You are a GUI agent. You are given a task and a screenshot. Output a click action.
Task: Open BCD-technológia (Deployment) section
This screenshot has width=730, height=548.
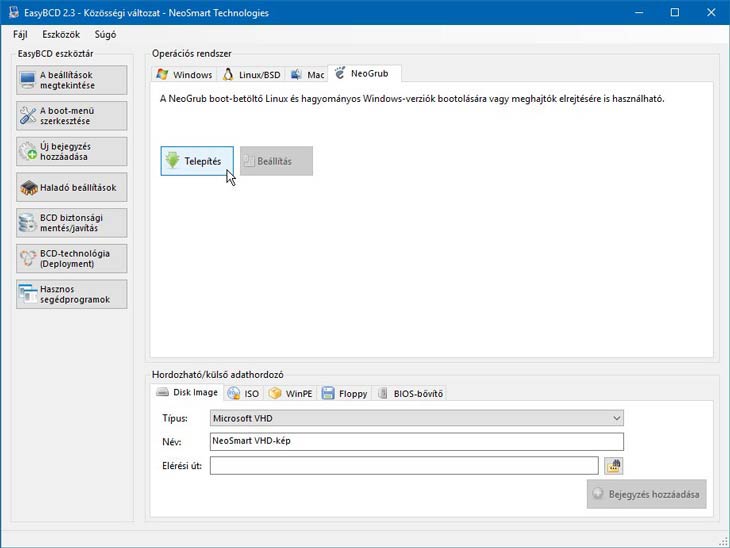point(72,258)
